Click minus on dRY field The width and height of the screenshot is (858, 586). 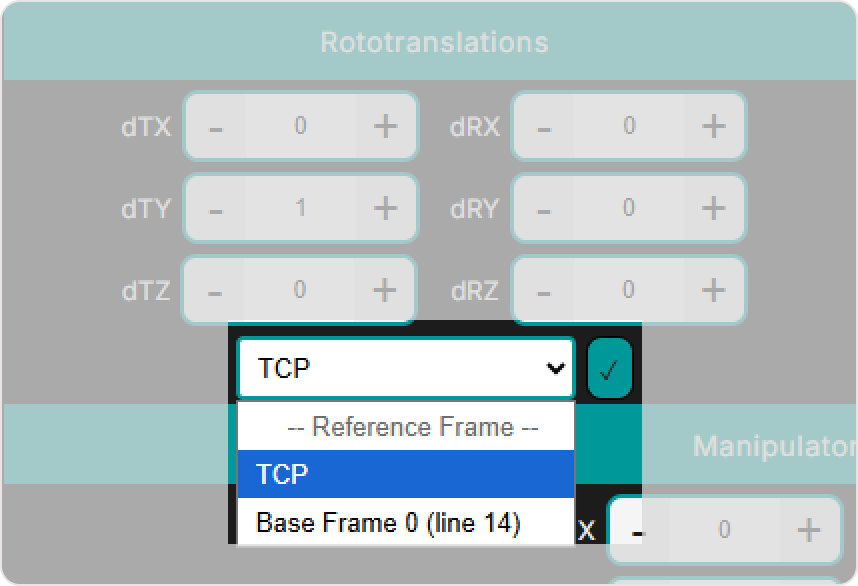pos(544,209)
